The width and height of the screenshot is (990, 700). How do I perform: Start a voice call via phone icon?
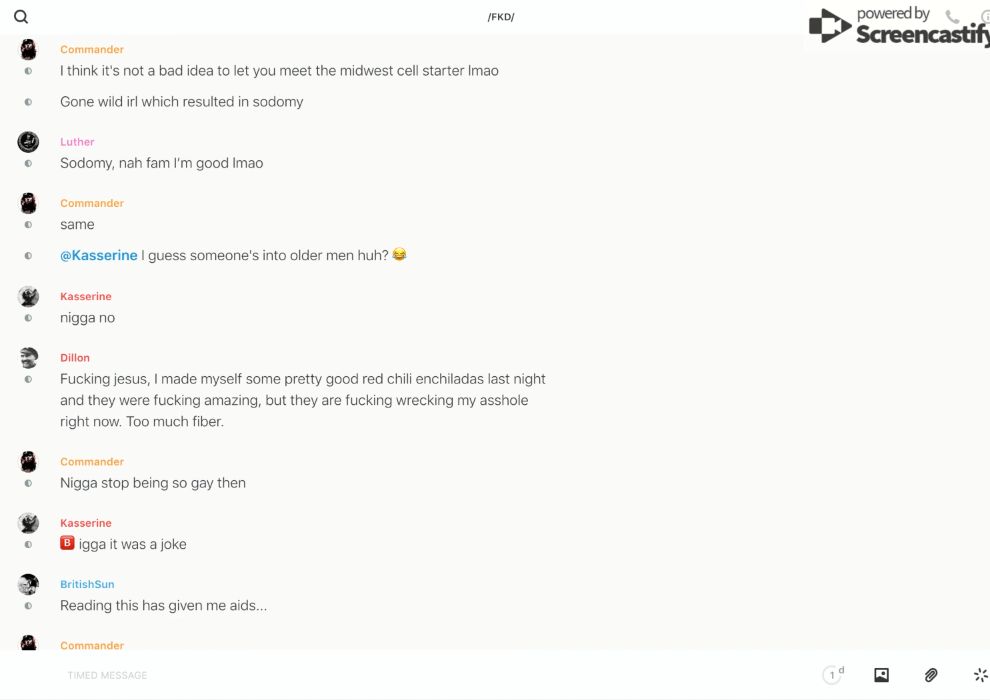pyautogui.click(x=952, y=17)
